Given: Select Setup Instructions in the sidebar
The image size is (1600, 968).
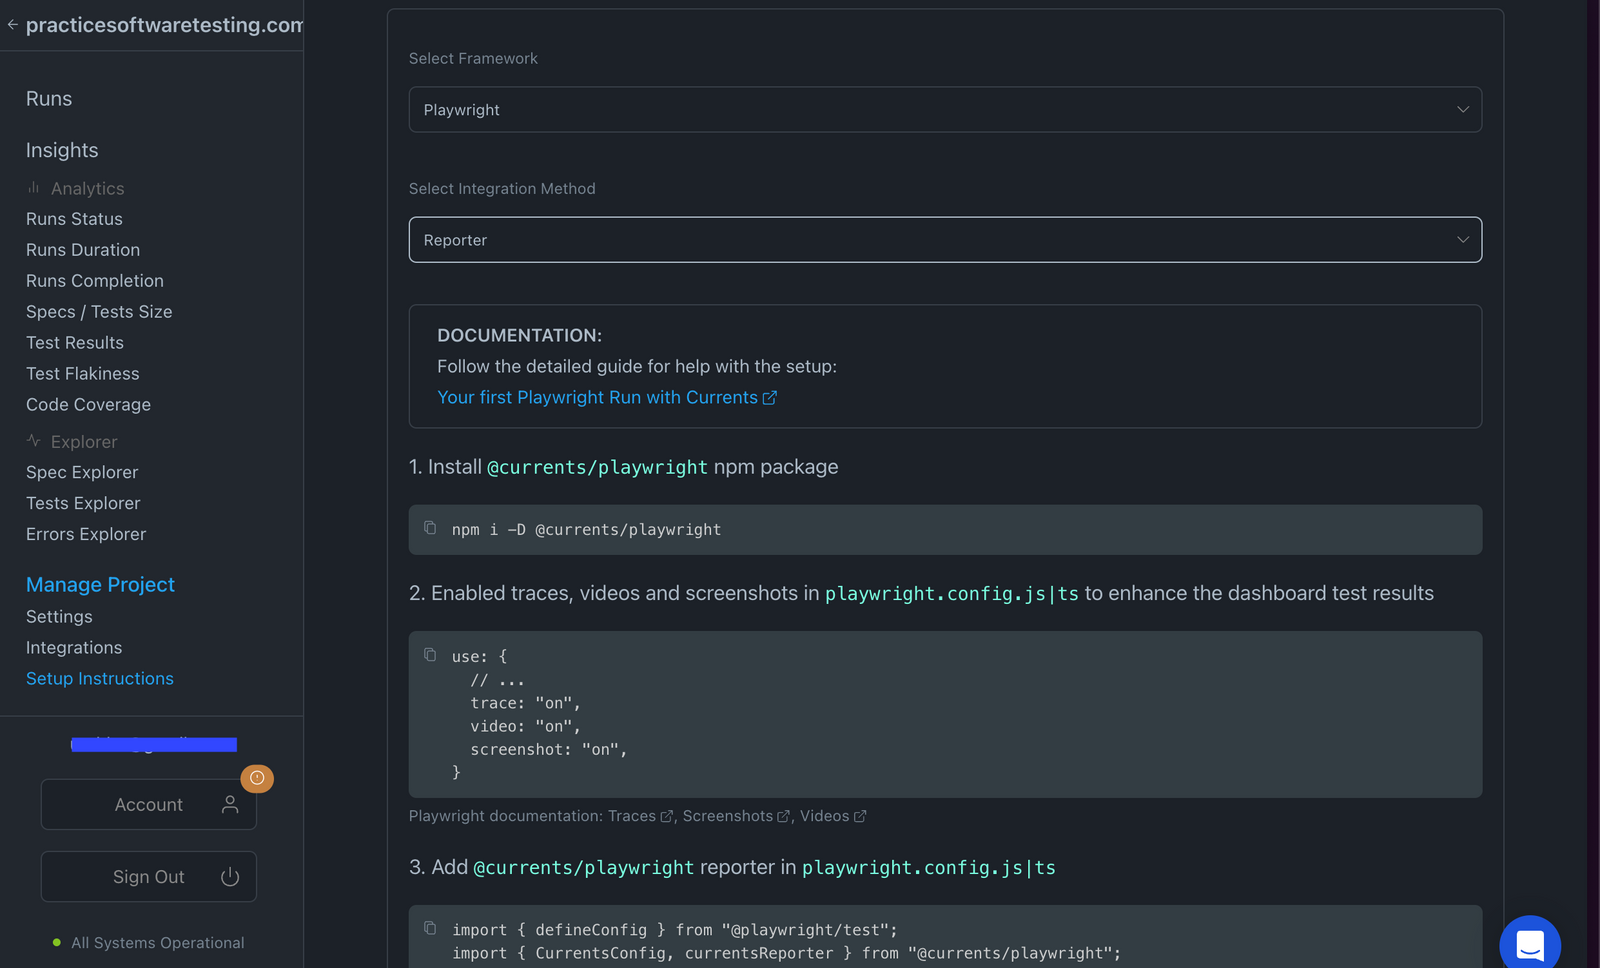Looking at the screenshot, I should pyautogui.click(x=99, y=678).
